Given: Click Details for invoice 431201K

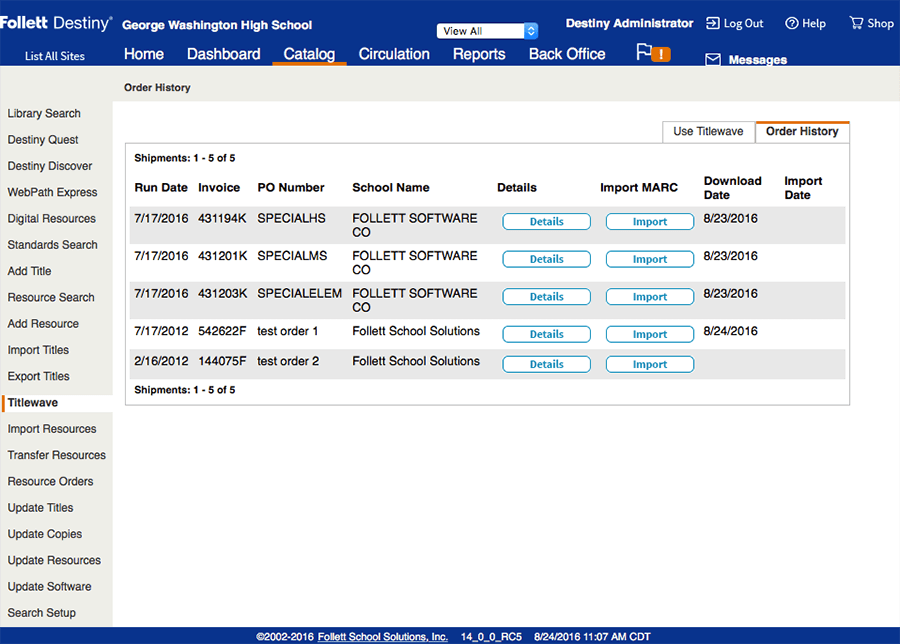Looking at the screenshot, I should click(546, 259).
